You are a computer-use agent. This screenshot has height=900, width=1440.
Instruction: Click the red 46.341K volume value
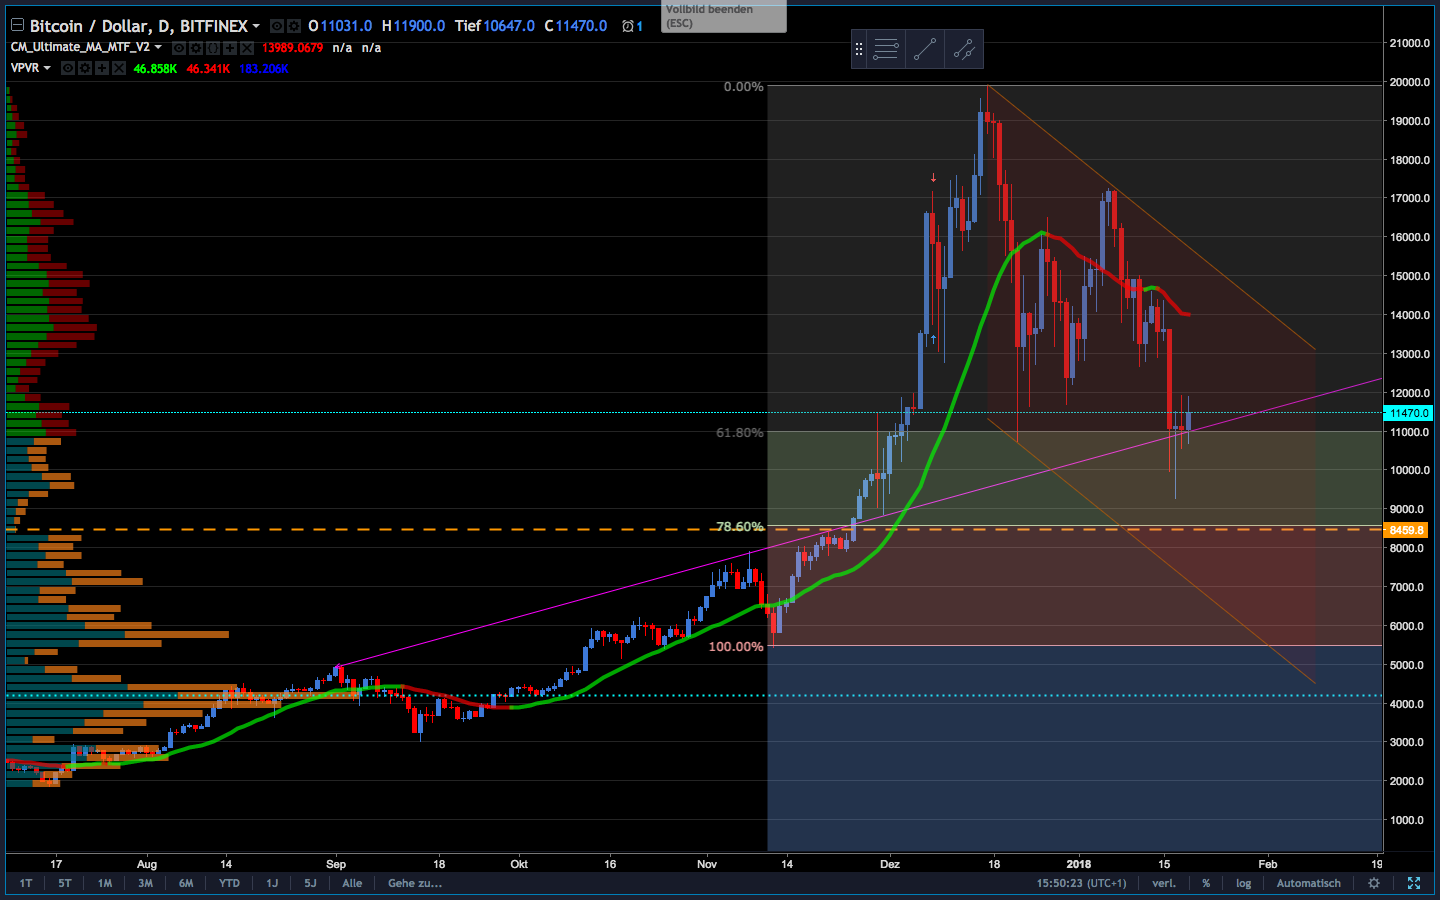point(208,69)
